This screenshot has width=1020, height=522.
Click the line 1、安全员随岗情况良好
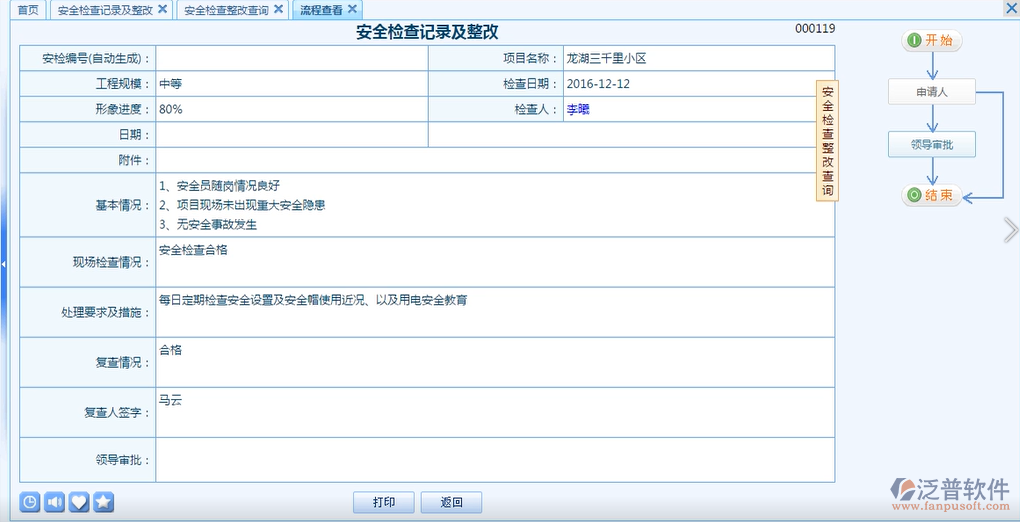[219, 186]
